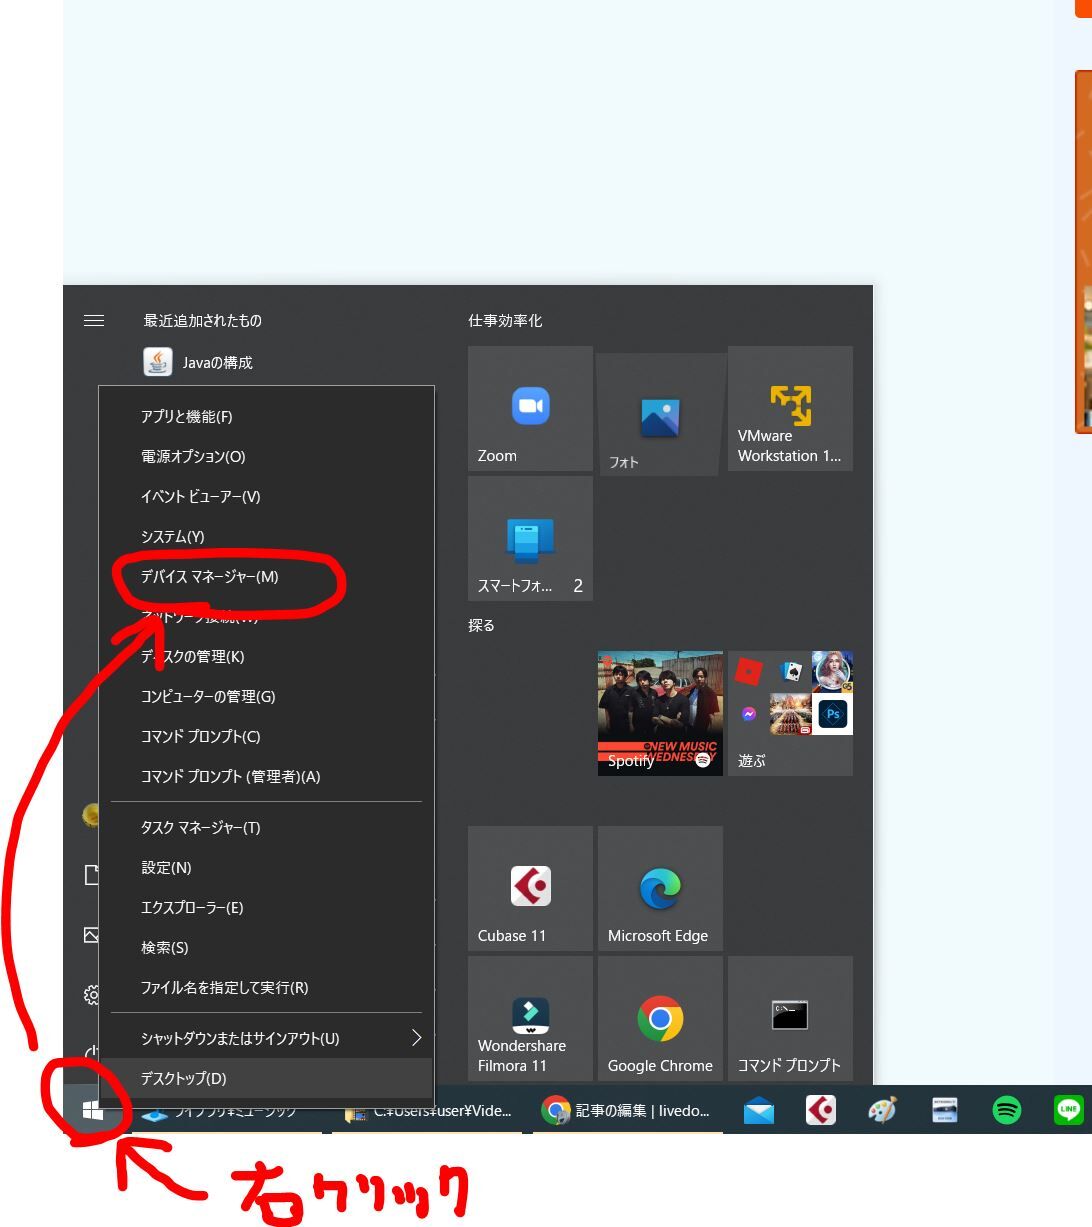Open Spotify icon in taskbar
1092x1227 pixels.
coord(1007,1110)
